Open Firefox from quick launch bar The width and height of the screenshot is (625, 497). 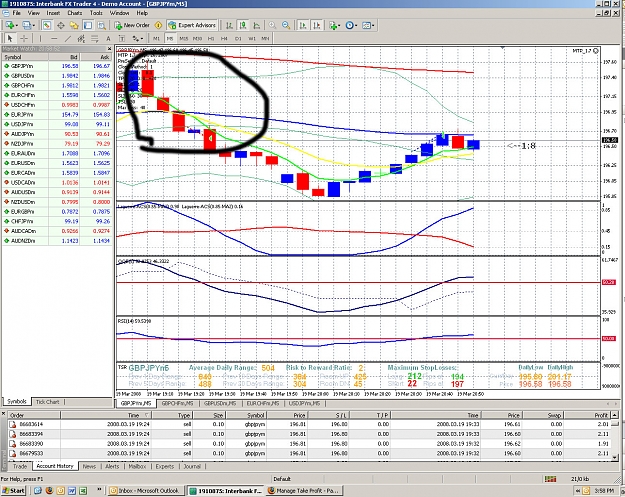(x=49, y=491)
